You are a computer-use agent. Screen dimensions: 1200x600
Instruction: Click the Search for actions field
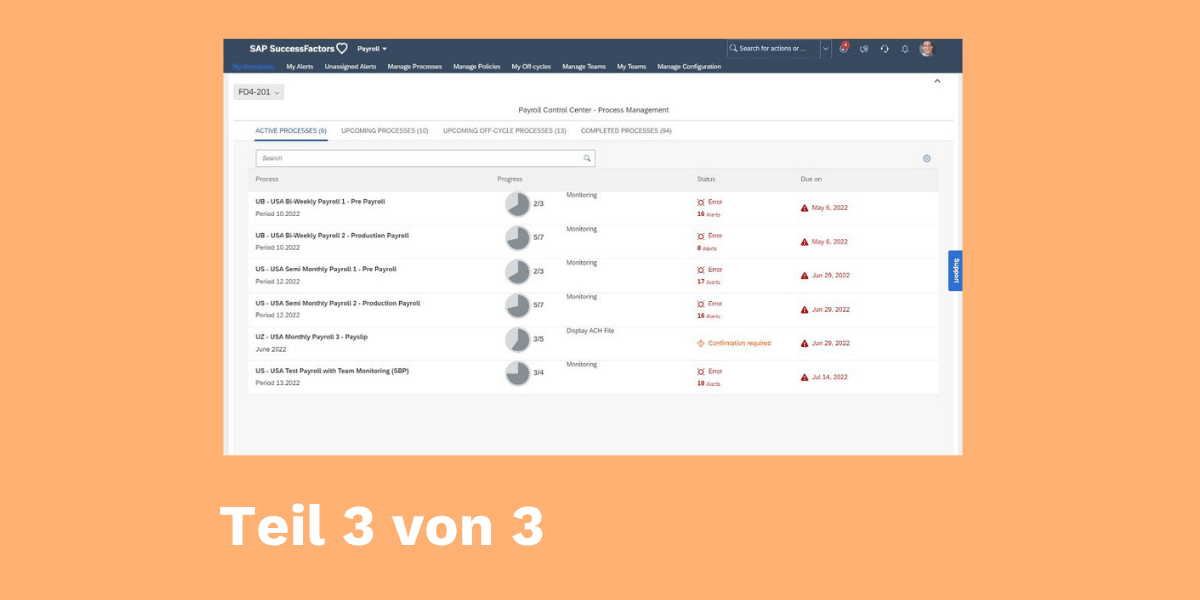[x=775, y=48]
